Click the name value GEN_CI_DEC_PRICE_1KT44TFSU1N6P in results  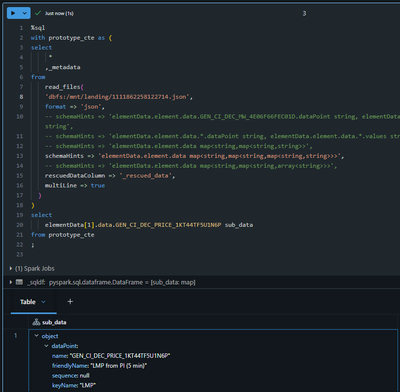coord(120,356)
